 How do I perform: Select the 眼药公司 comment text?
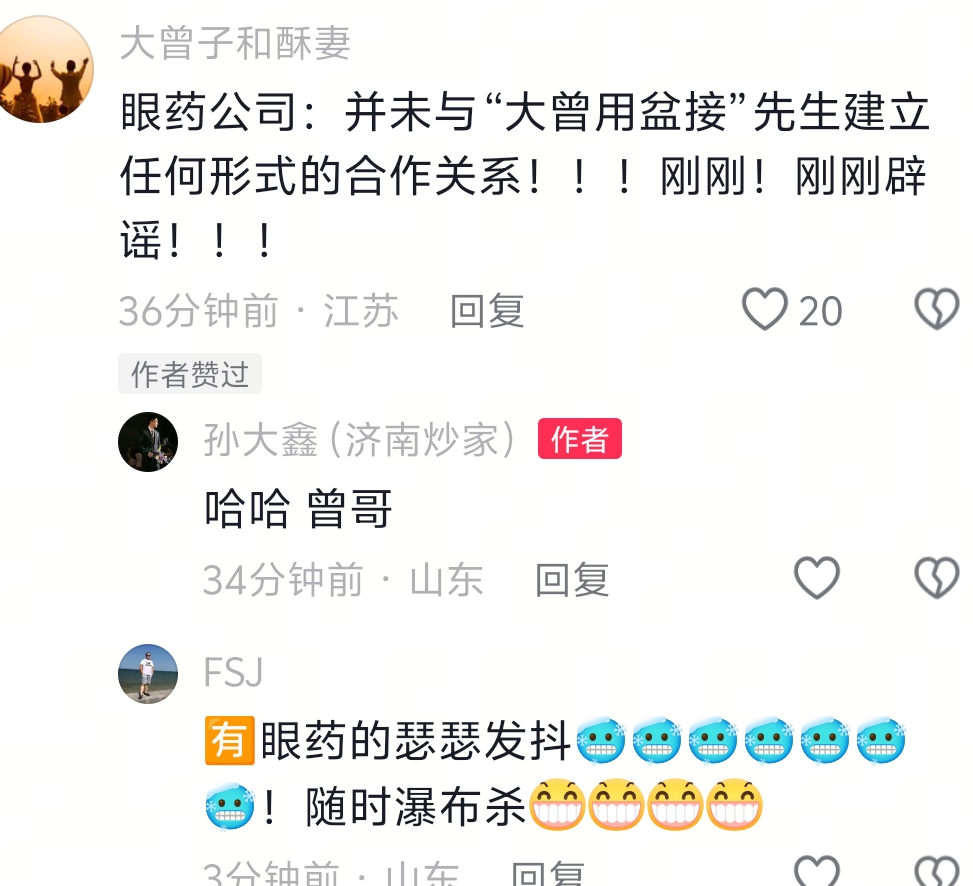524,176
